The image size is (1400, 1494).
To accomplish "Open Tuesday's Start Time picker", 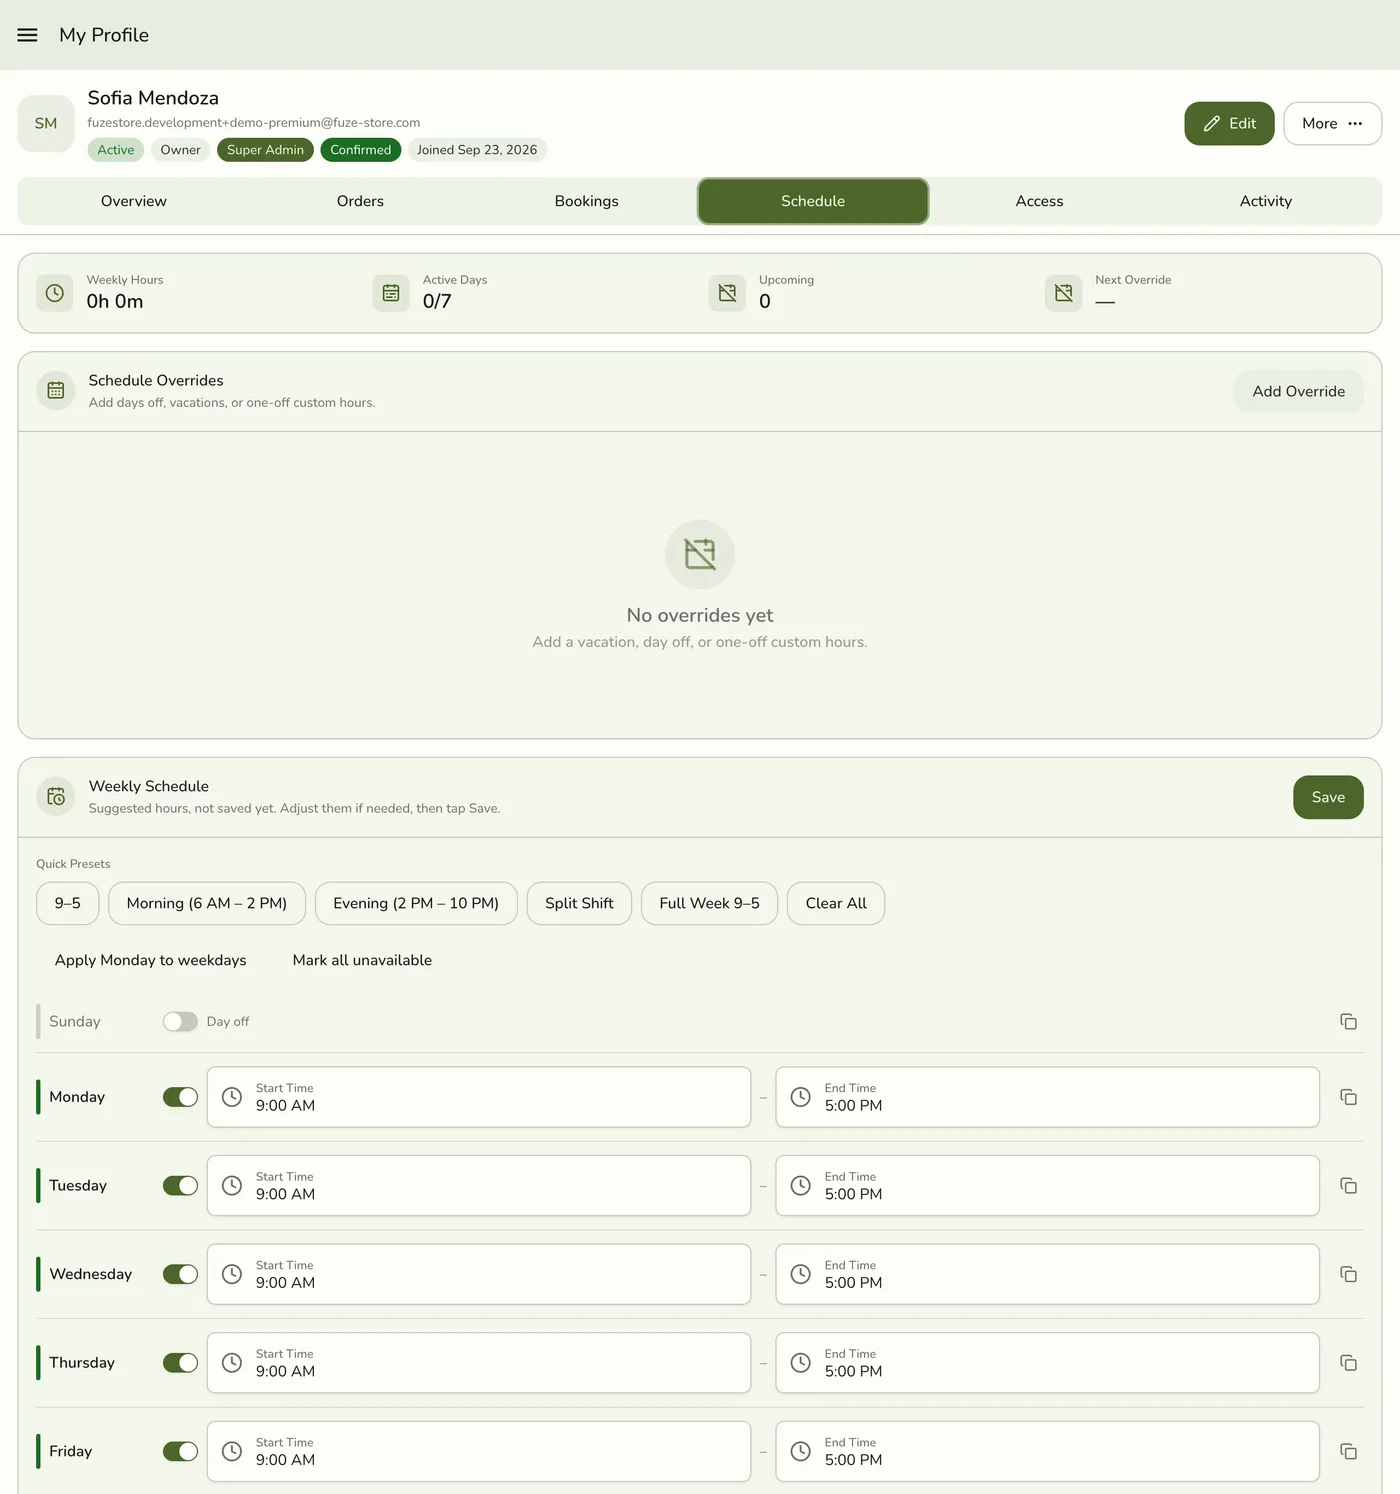I will coord(479,1185).
